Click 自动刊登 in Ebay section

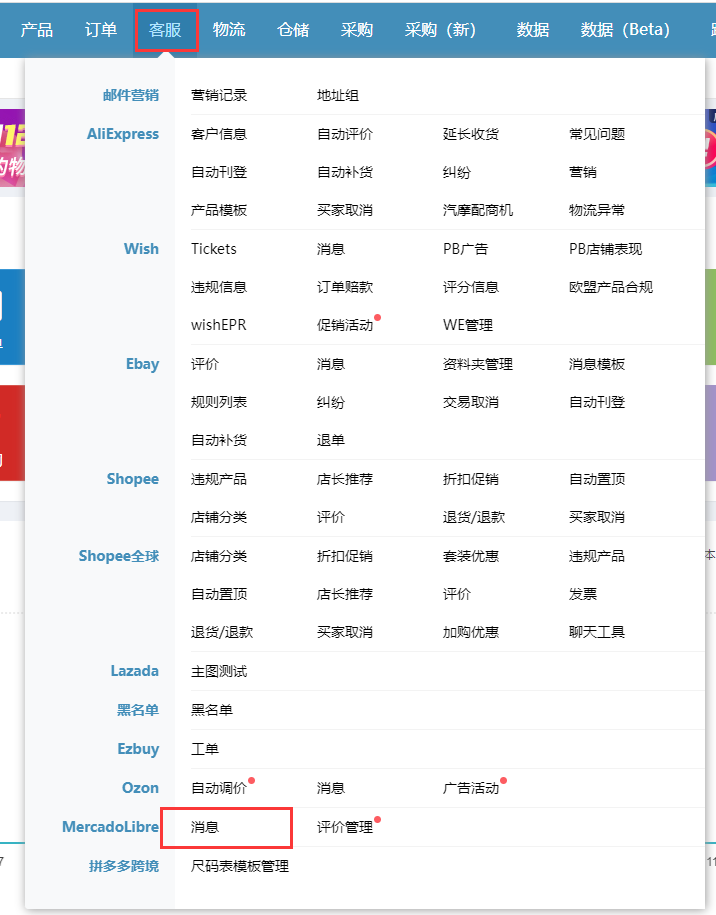(597, 402)
